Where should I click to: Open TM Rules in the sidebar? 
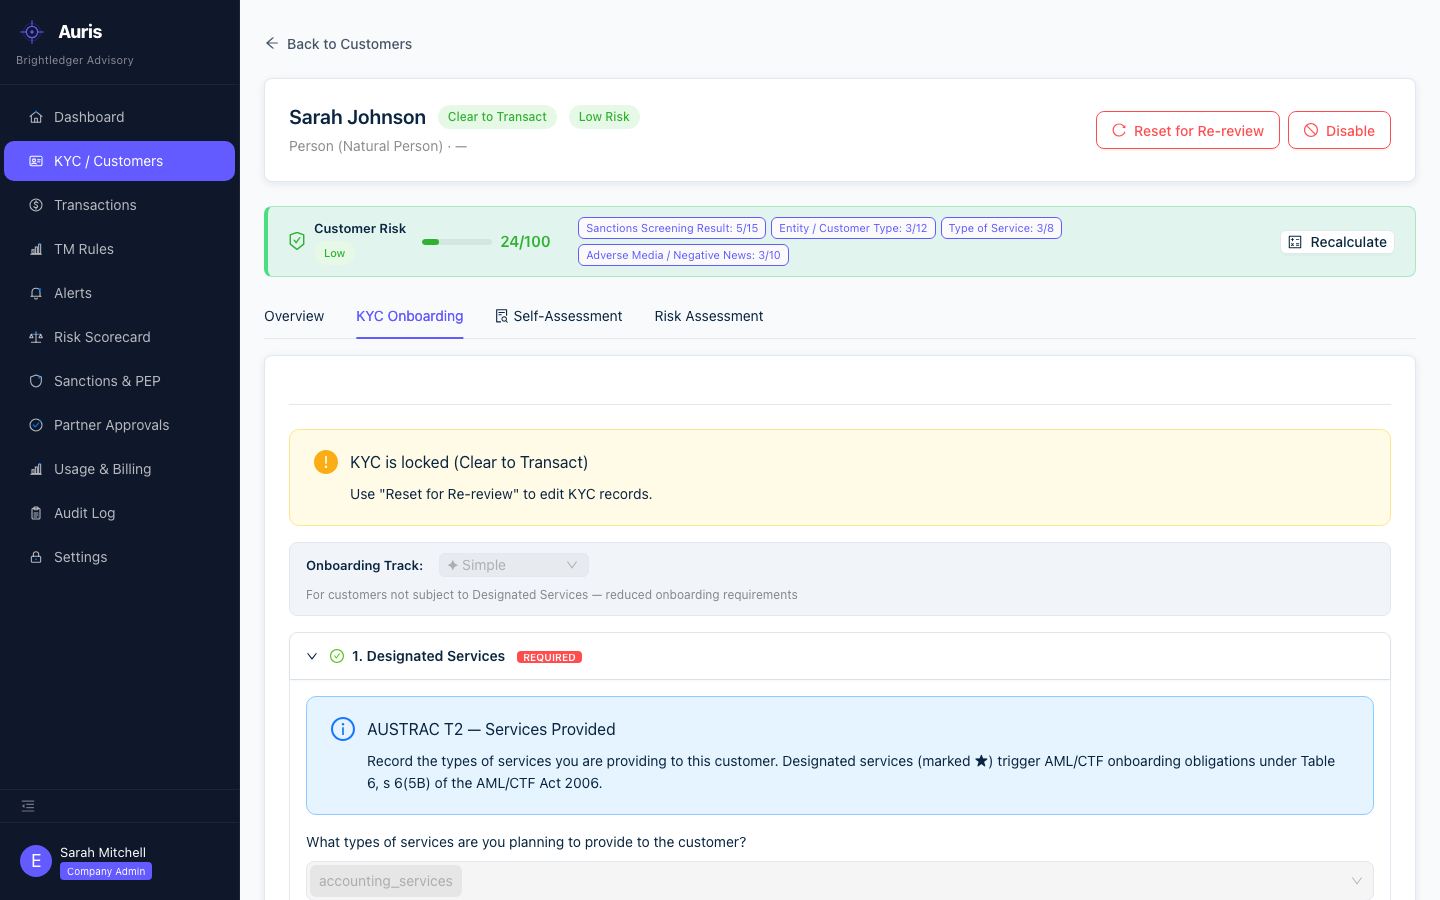119,249
